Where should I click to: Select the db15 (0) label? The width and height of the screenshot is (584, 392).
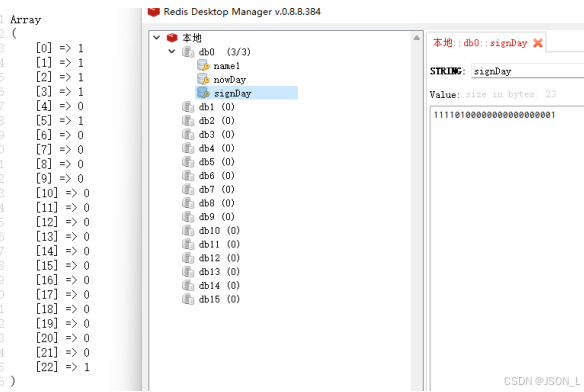point(219,299)
